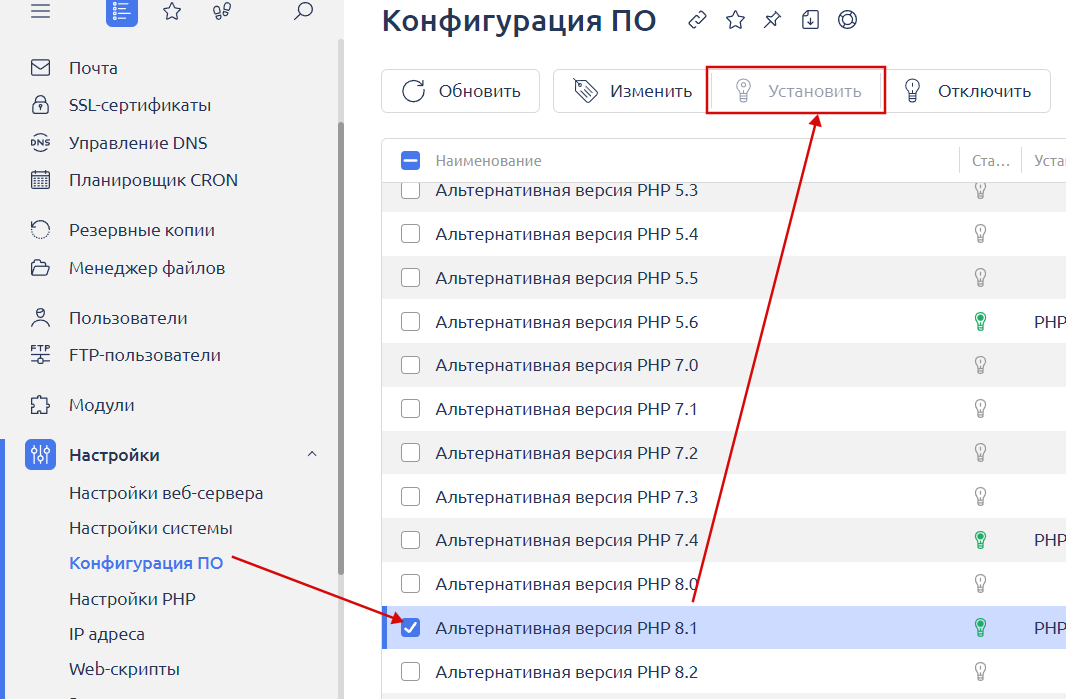
Task: Click the Изменить button
Action: (x=632, y=91)
